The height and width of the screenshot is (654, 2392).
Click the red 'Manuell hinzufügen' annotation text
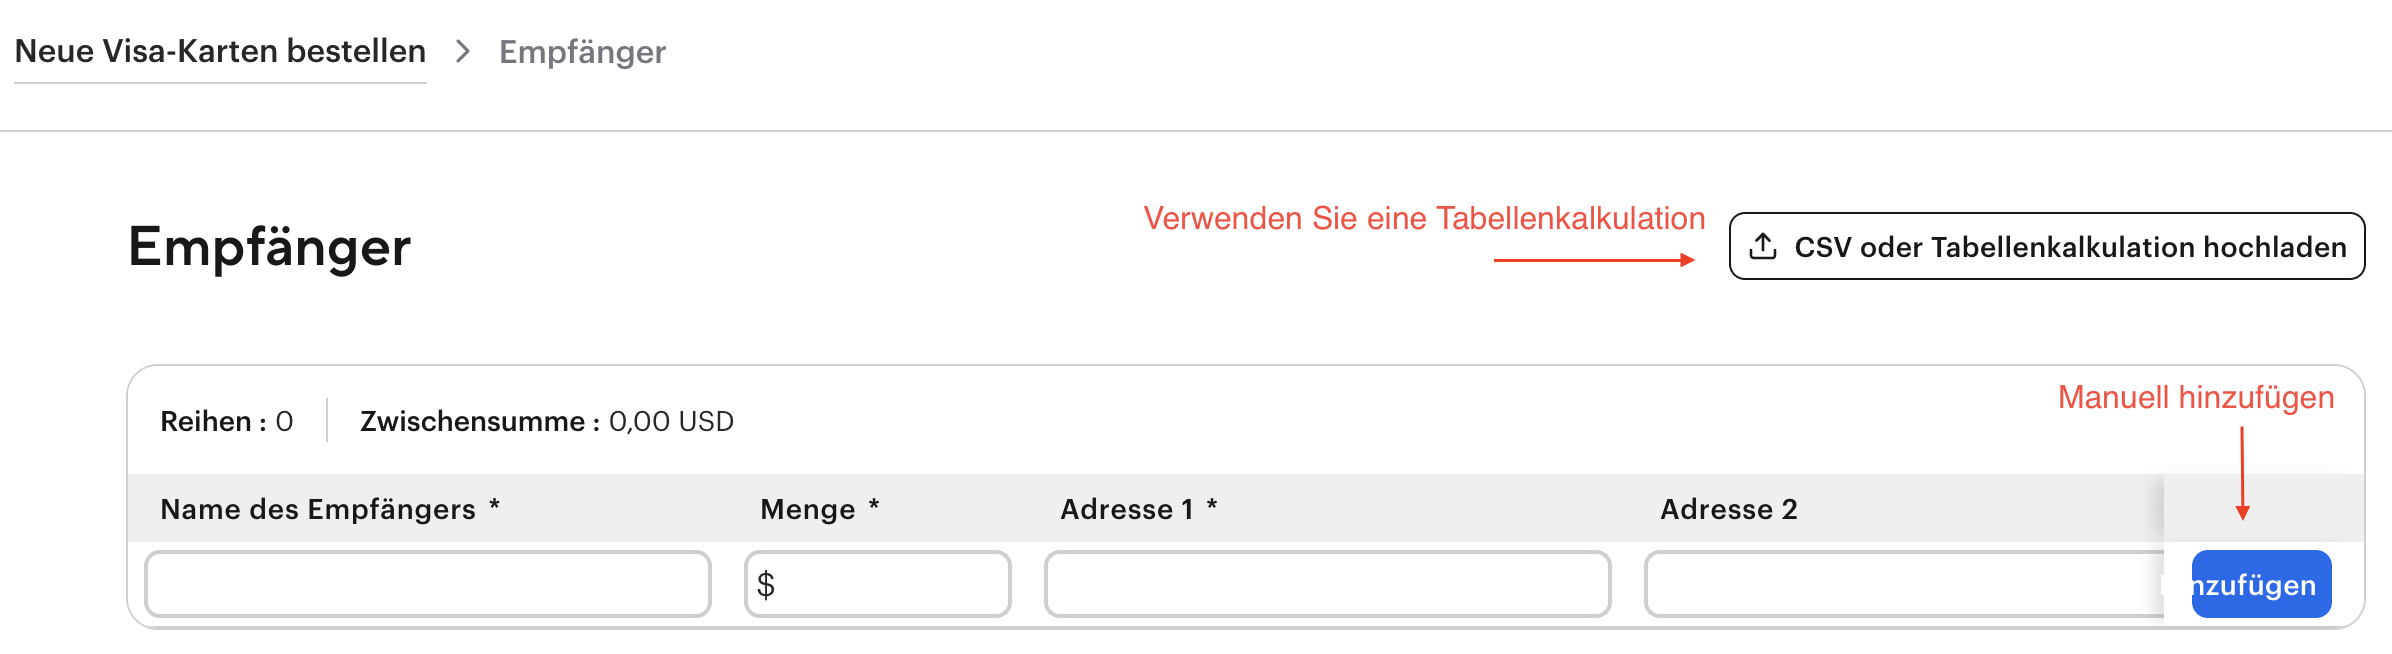[x=2196, y=397]
